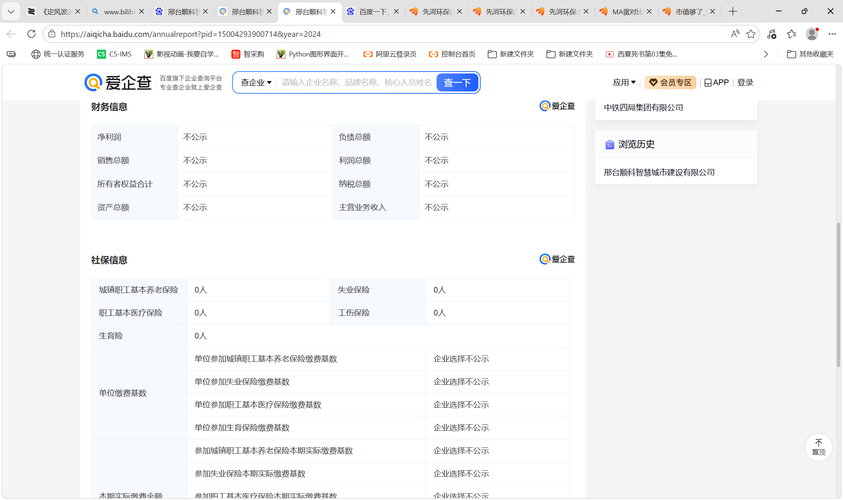Select the 社保信息 section heading
Viewport: 843px width, 500px height.
[x=109, y=260]
